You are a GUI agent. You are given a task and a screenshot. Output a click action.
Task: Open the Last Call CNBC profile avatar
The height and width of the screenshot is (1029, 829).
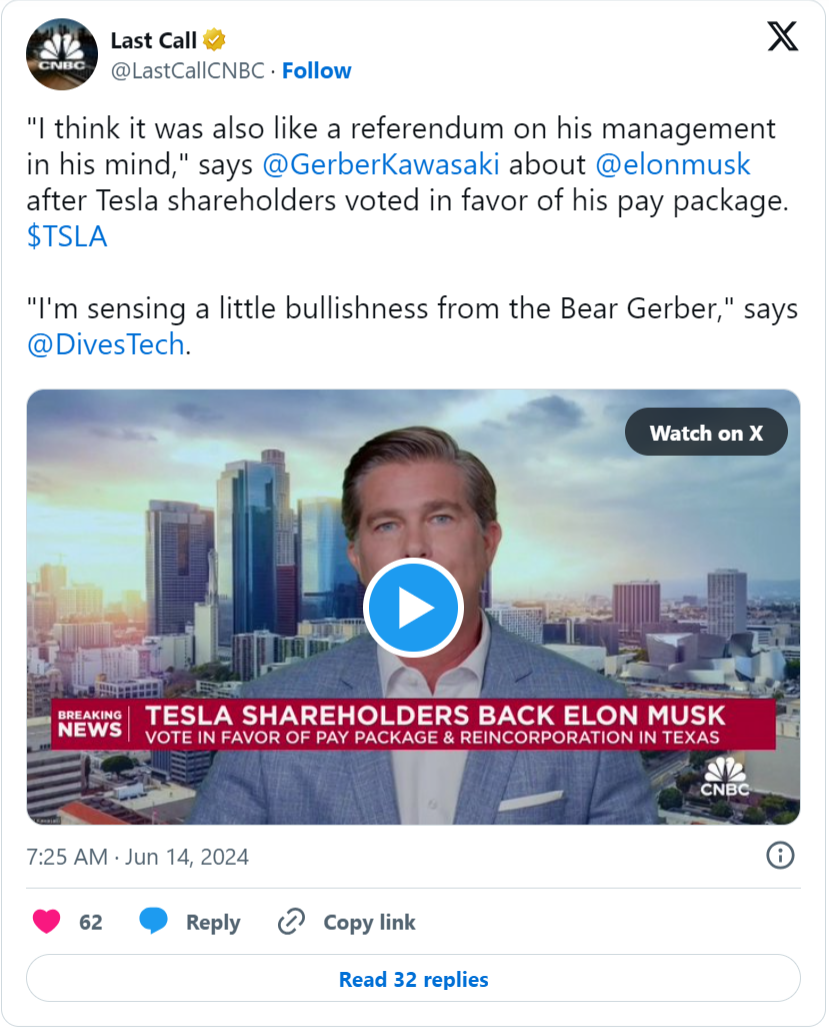[x=62, y=54]
